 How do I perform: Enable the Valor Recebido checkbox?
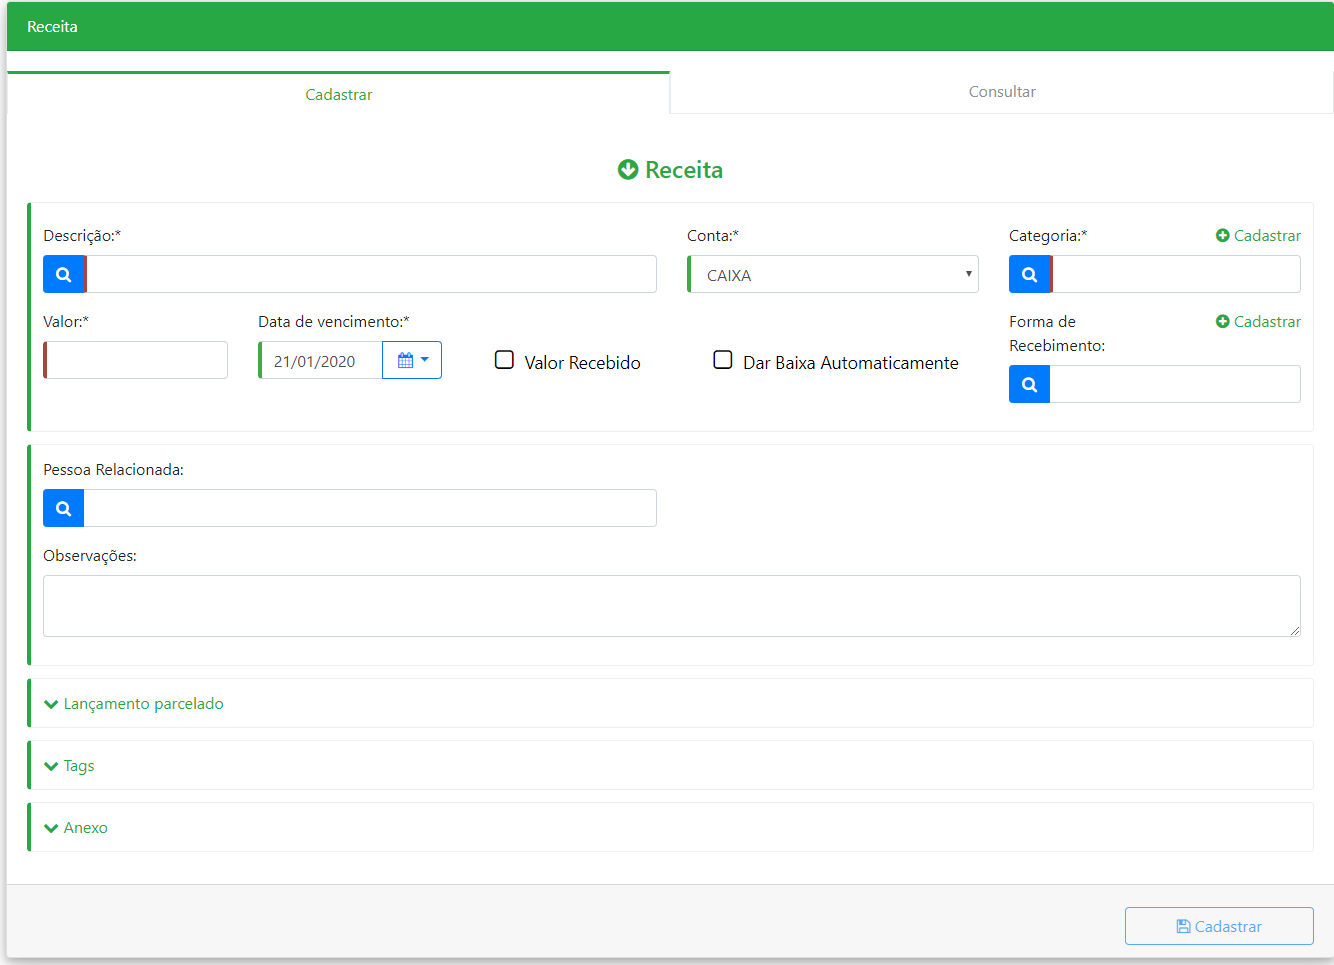pyautogui.click(x=505, y=360)
